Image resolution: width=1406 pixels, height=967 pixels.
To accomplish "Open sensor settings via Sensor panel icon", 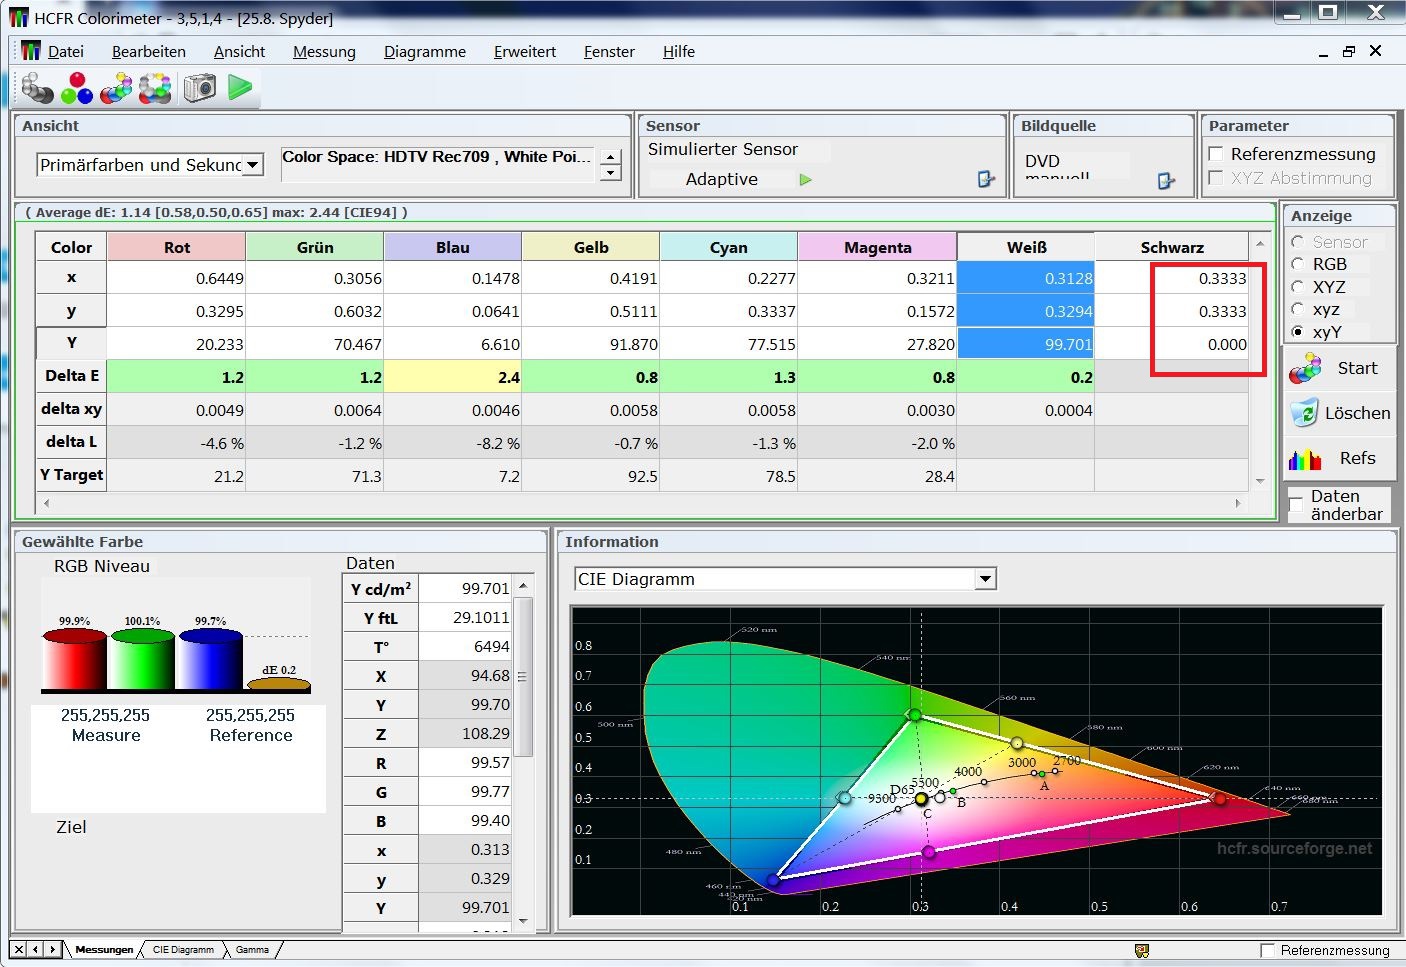I will [986, 179].
